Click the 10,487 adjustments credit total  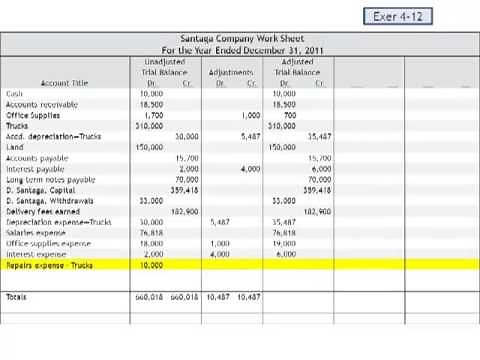[x=249, y=297]
